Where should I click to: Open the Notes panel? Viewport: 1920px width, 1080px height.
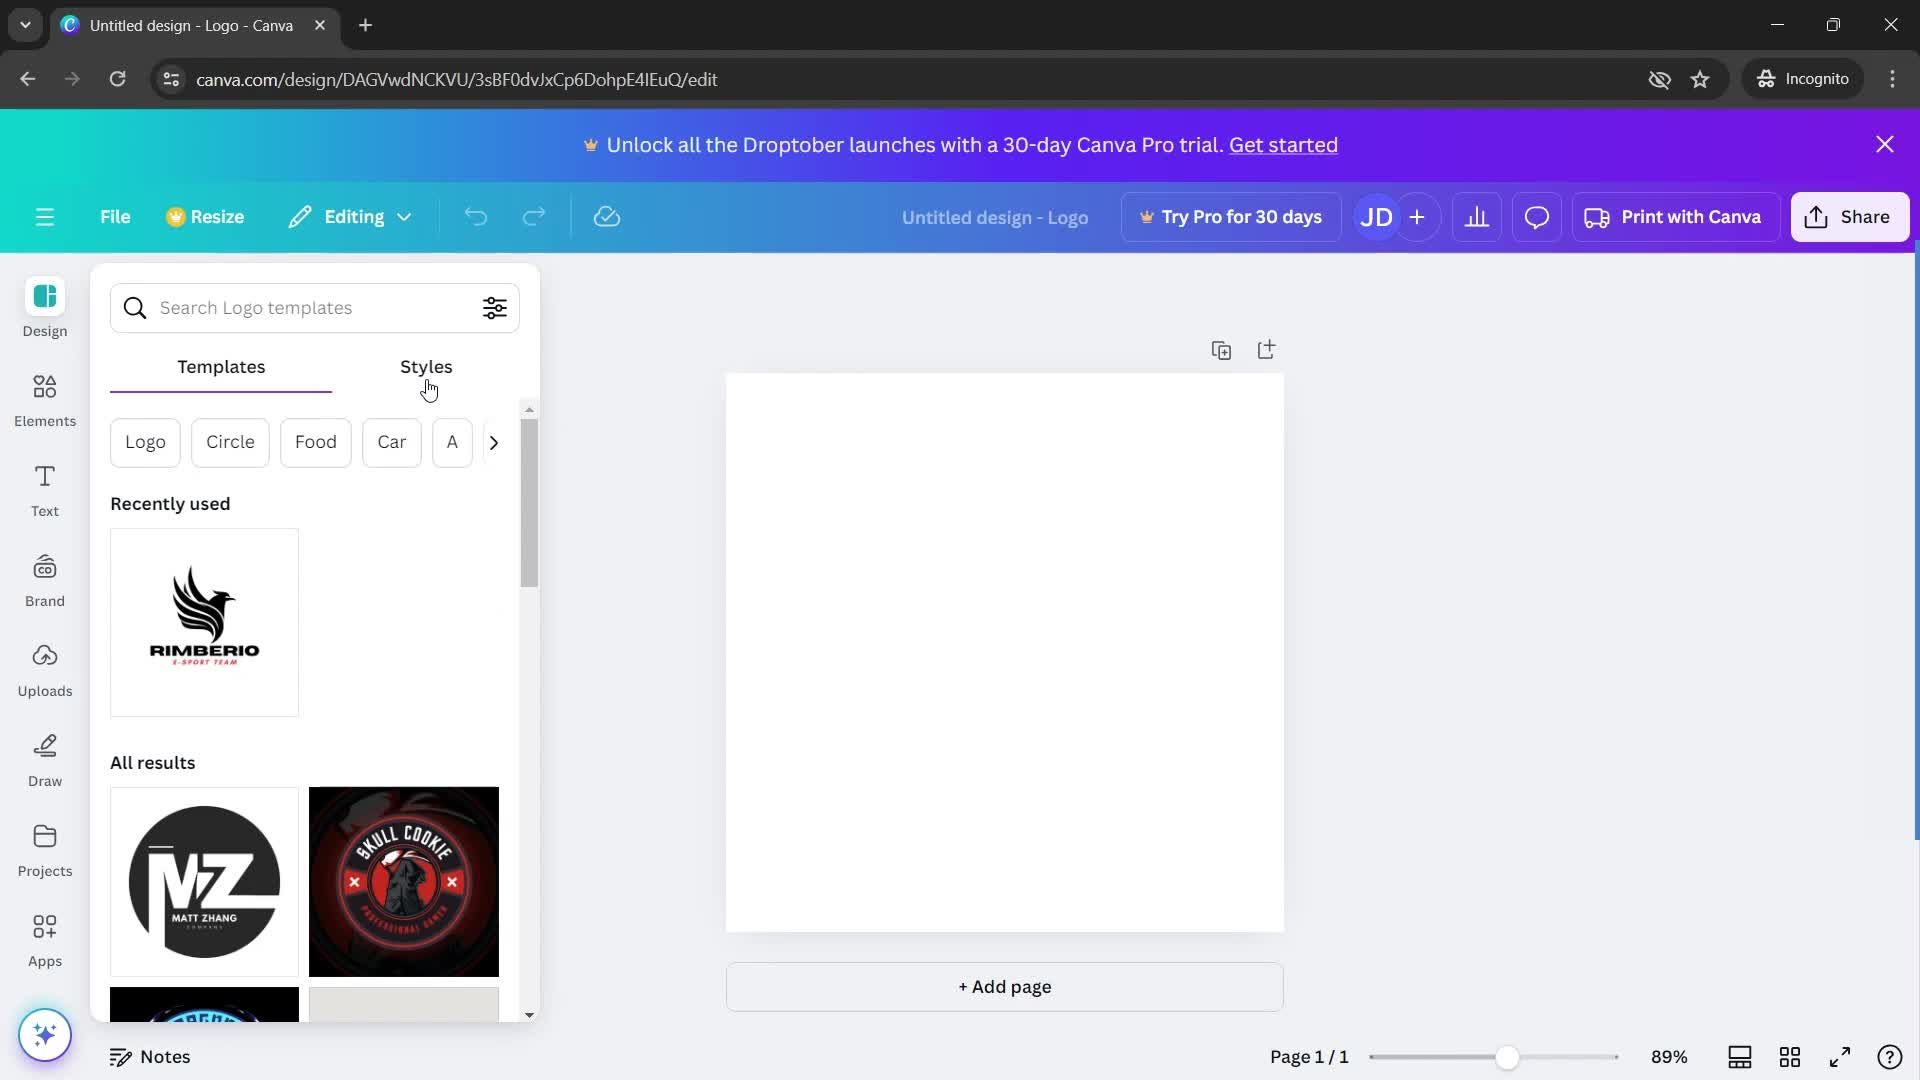point(150,1057)
